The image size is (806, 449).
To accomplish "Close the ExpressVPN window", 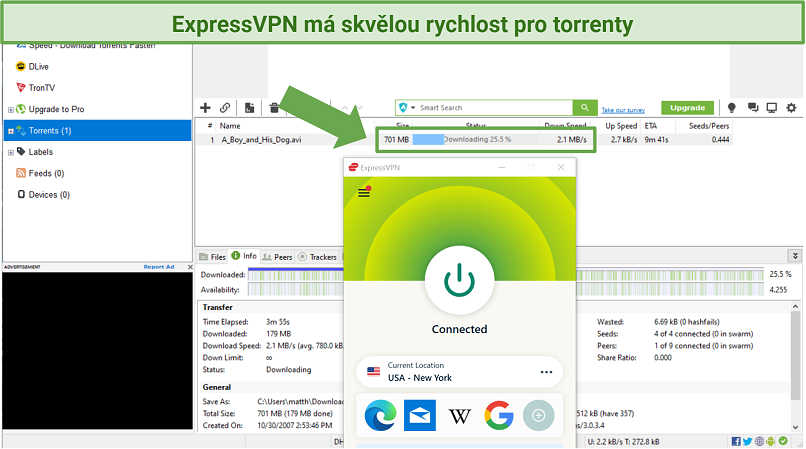I will [x=561, y=167].
